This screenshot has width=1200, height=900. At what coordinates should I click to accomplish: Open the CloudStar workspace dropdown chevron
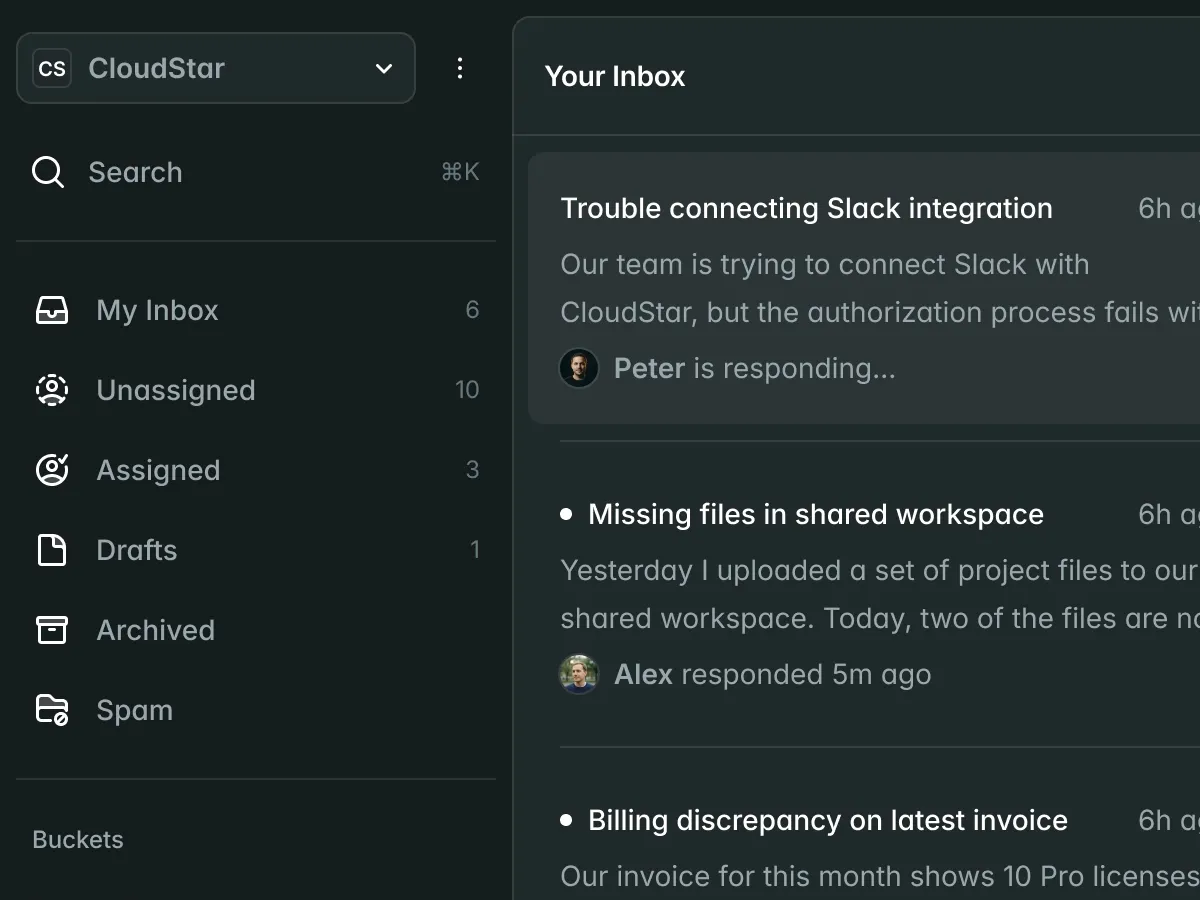384,68
